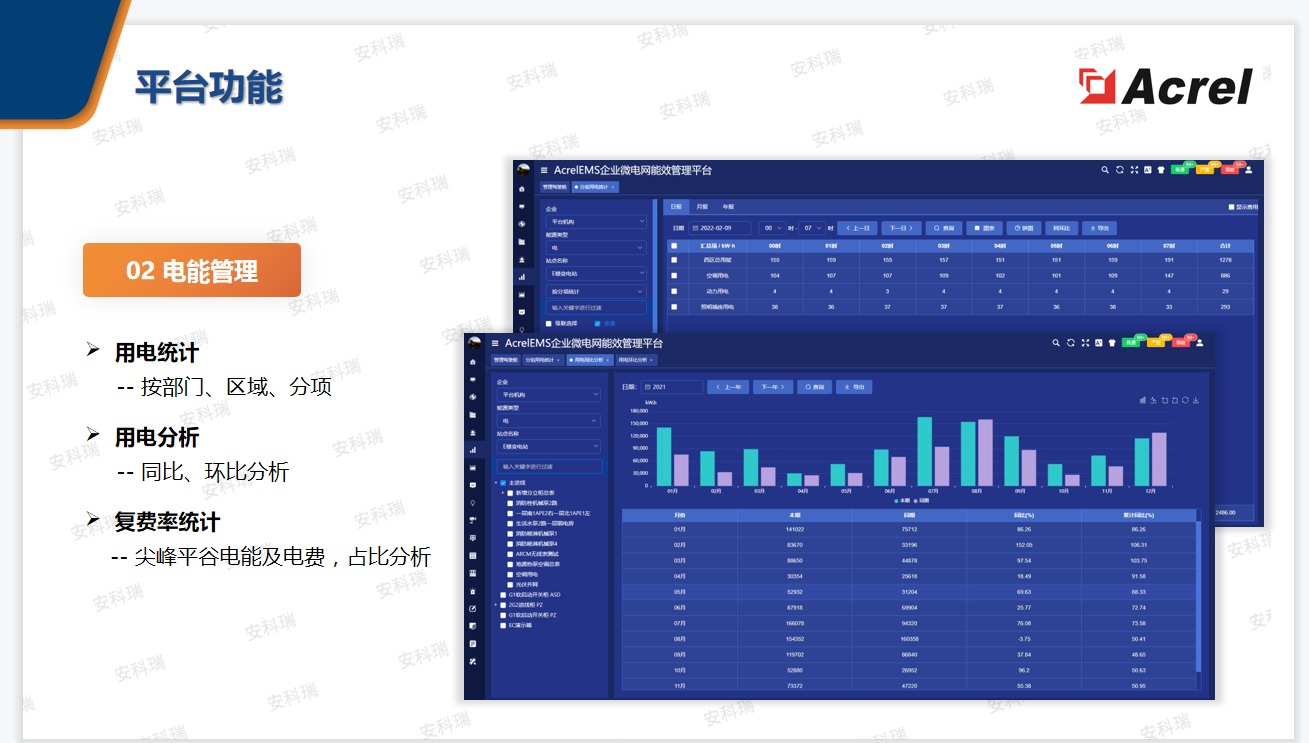Open the 按分项统计 dropdown in the back window
The height and width of the screenshot is (743, 1309).
pos(596,292)
